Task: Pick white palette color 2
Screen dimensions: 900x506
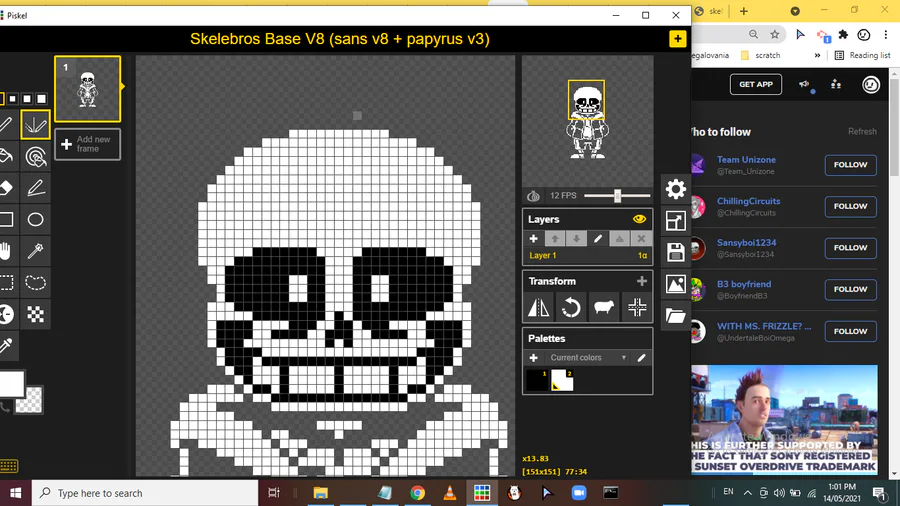Action: [562, 380]
